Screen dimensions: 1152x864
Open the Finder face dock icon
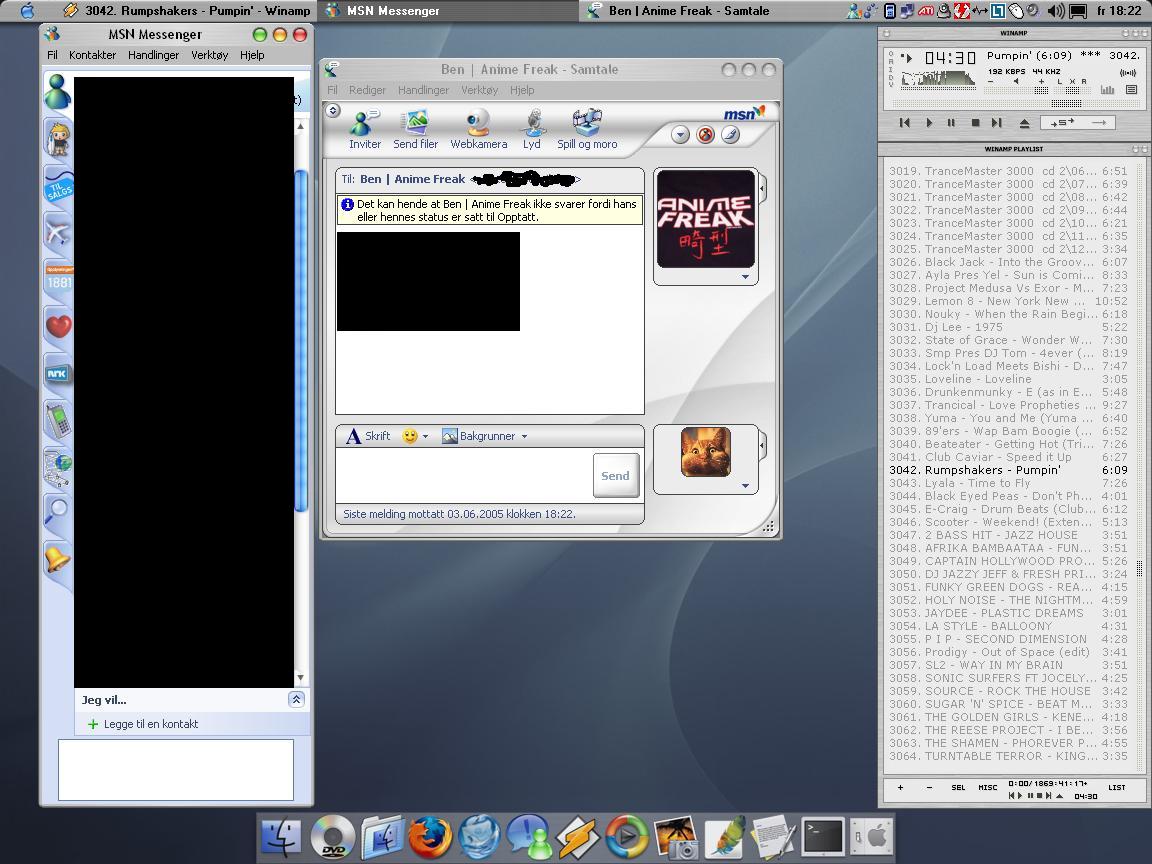[282, 837]
